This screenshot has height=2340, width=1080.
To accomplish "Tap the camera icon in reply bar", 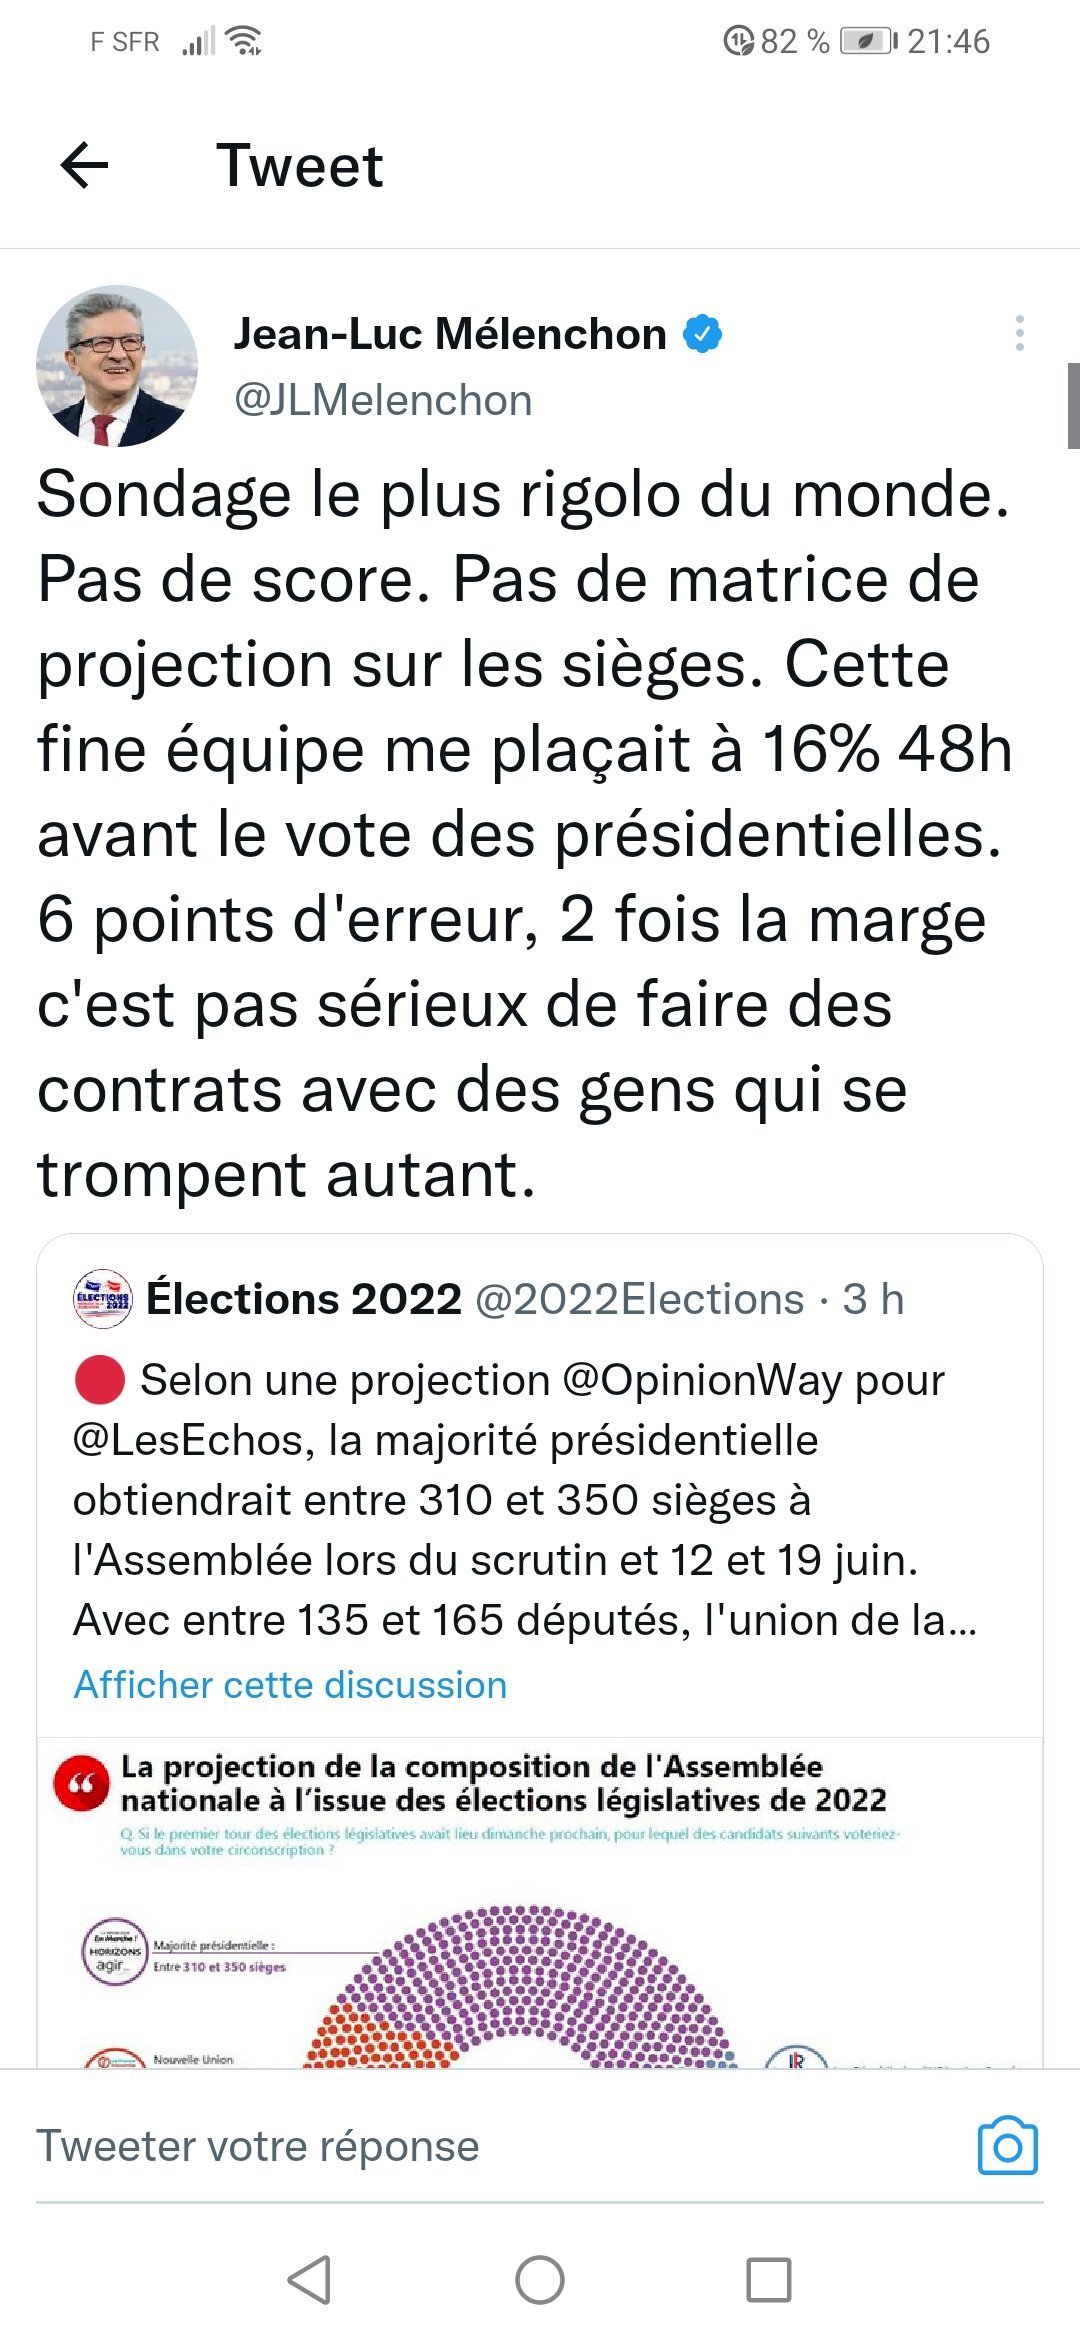I will pos(1007,2145).
